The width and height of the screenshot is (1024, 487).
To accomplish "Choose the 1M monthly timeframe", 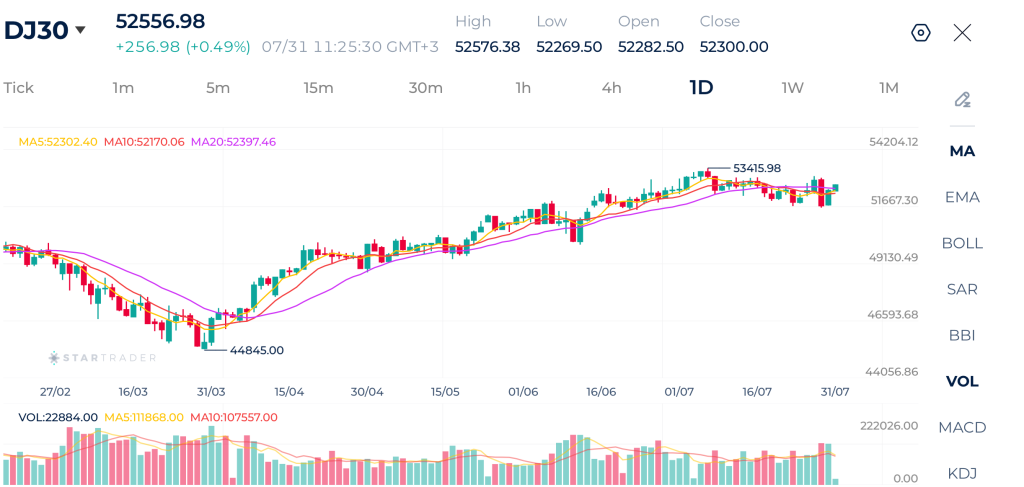I will [x=888, y=87].
